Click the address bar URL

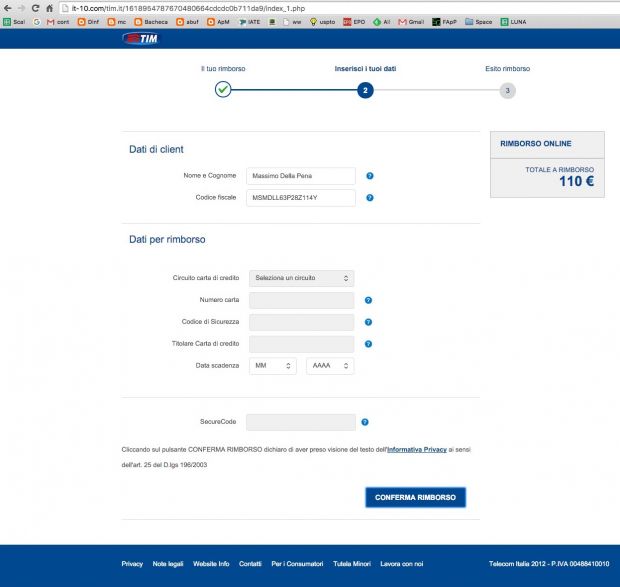(188, 8)
